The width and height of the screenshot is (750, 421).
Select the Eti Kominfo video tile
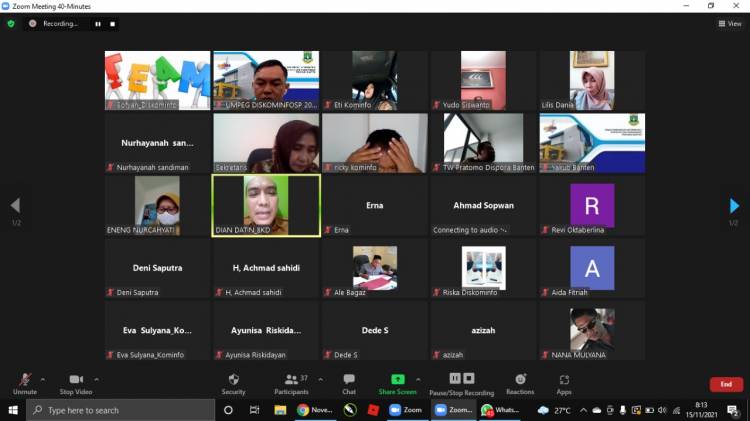[x=375, y=81]
